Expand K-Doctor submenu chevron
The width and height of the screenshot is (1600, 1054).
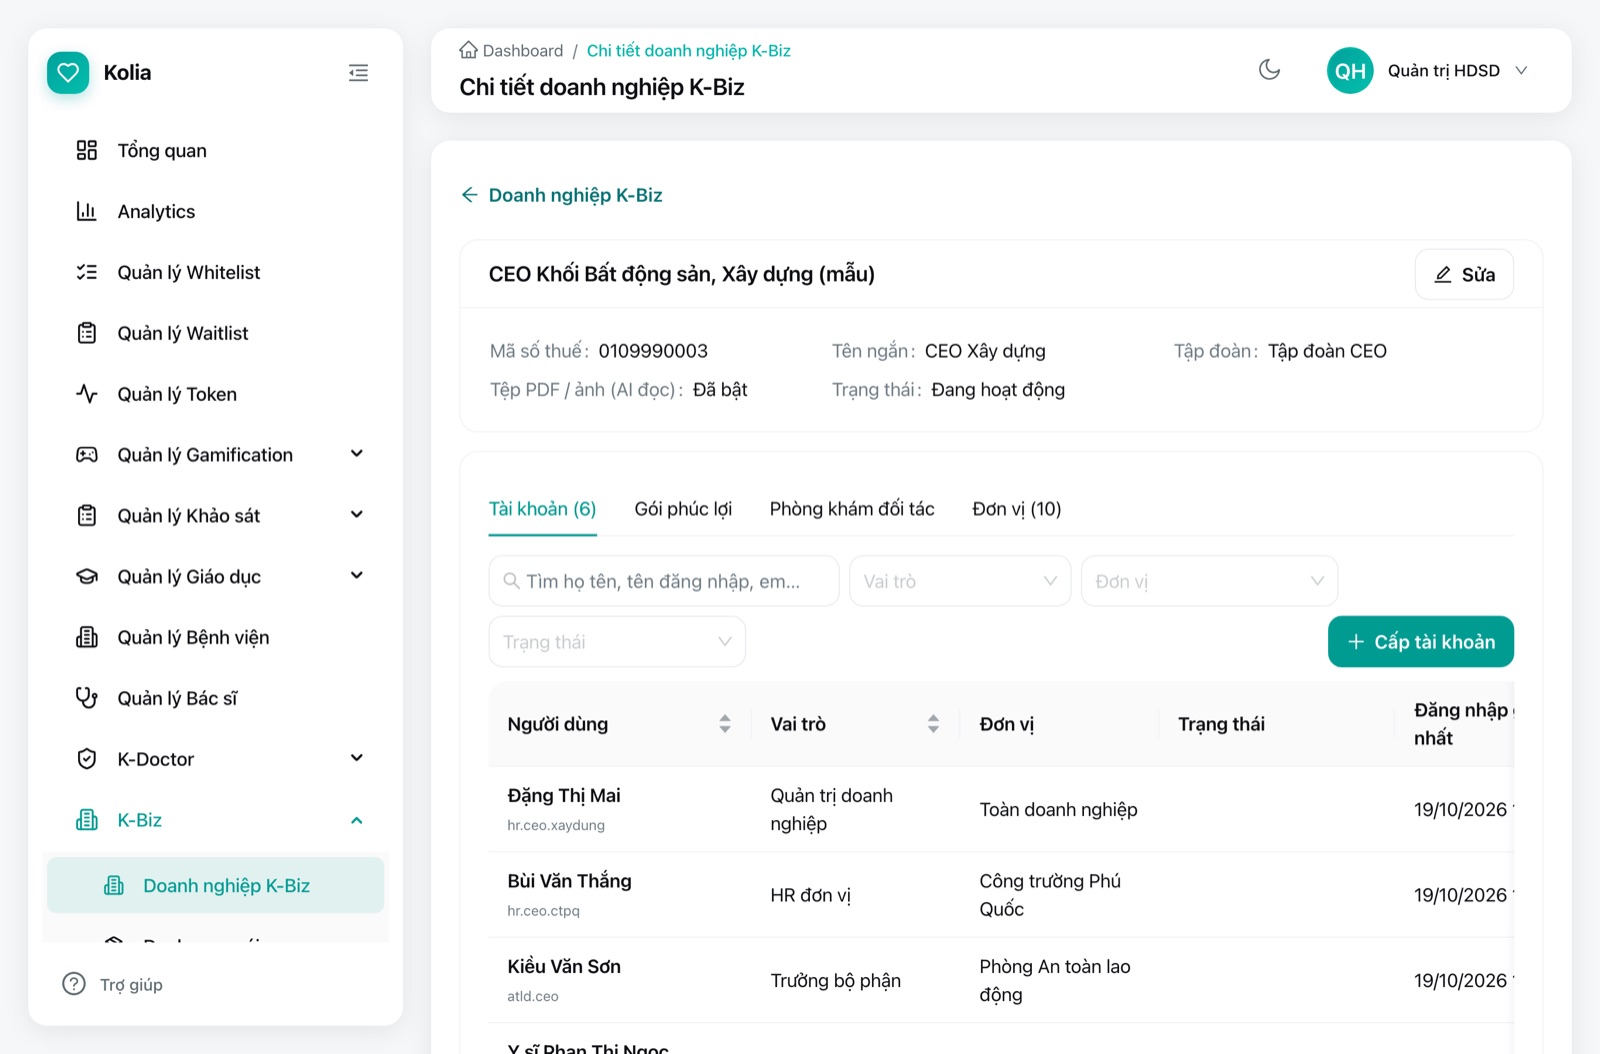click(357, 758)
